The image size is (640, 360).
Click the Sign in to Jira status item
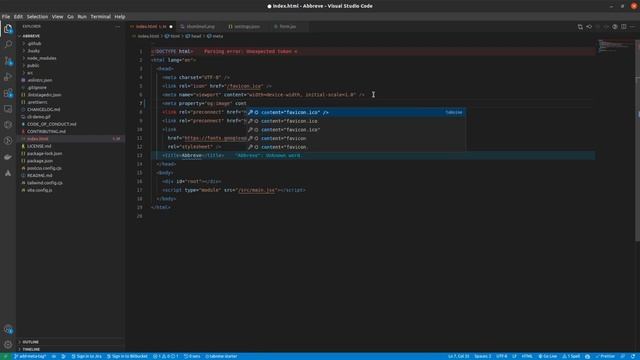[87, 356]
